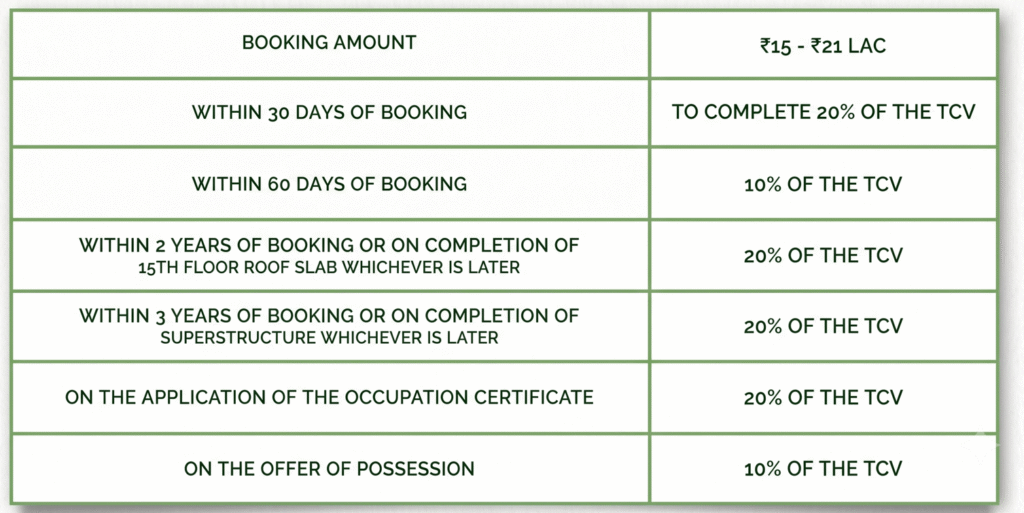Click WITHIN 2 YEARS OF BOOKING text line

[x=329, y=245]
